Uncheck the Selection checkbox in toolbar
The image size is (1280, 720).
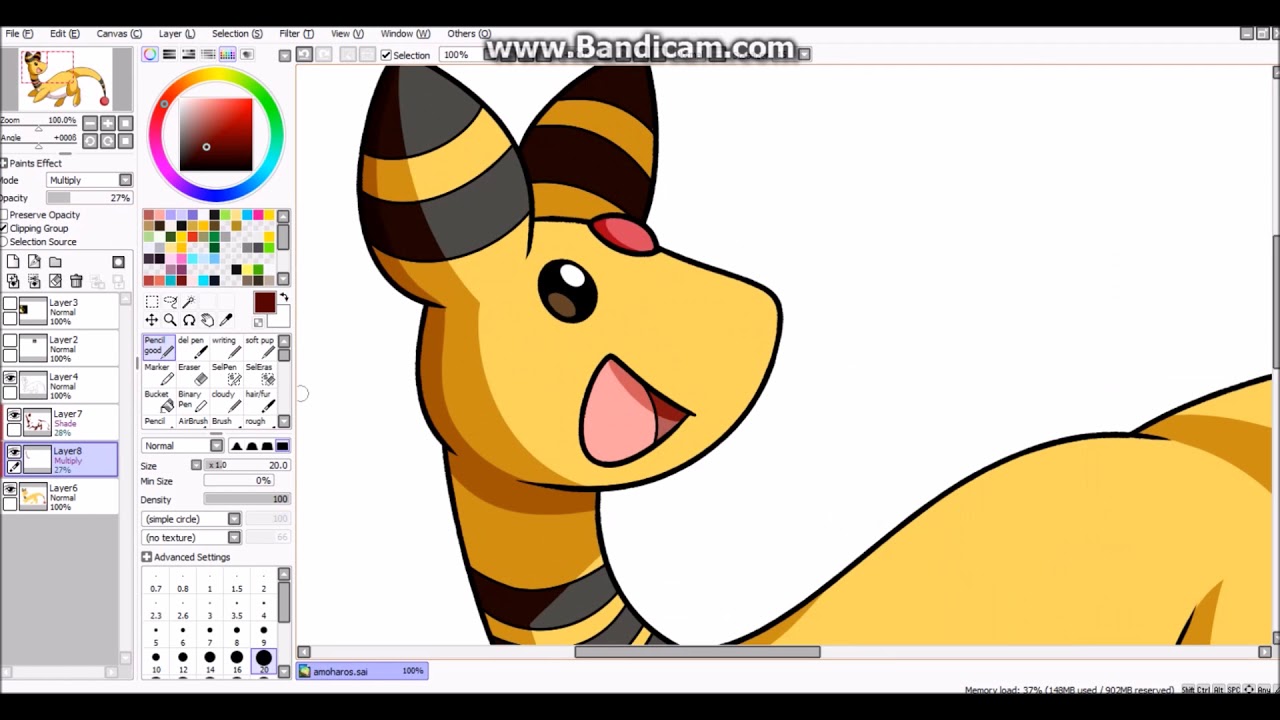(x=386, y=55)
